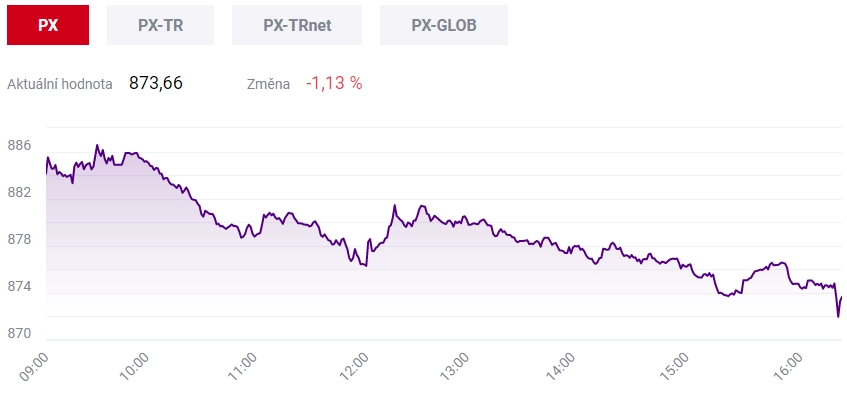Image resolution: width=847 pixels, height=394 pixels.
Task: Click the 14:00 time axis label
Action: [562, 367]
